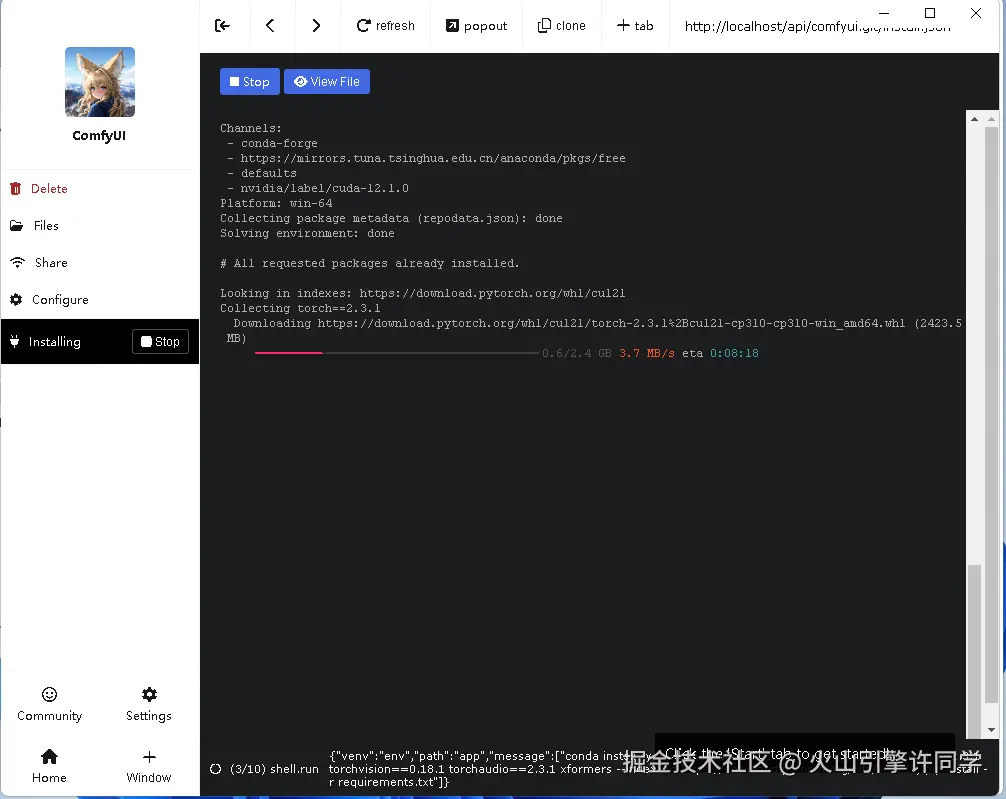
Task: Minimize the window
Action: tap(883, 13)
